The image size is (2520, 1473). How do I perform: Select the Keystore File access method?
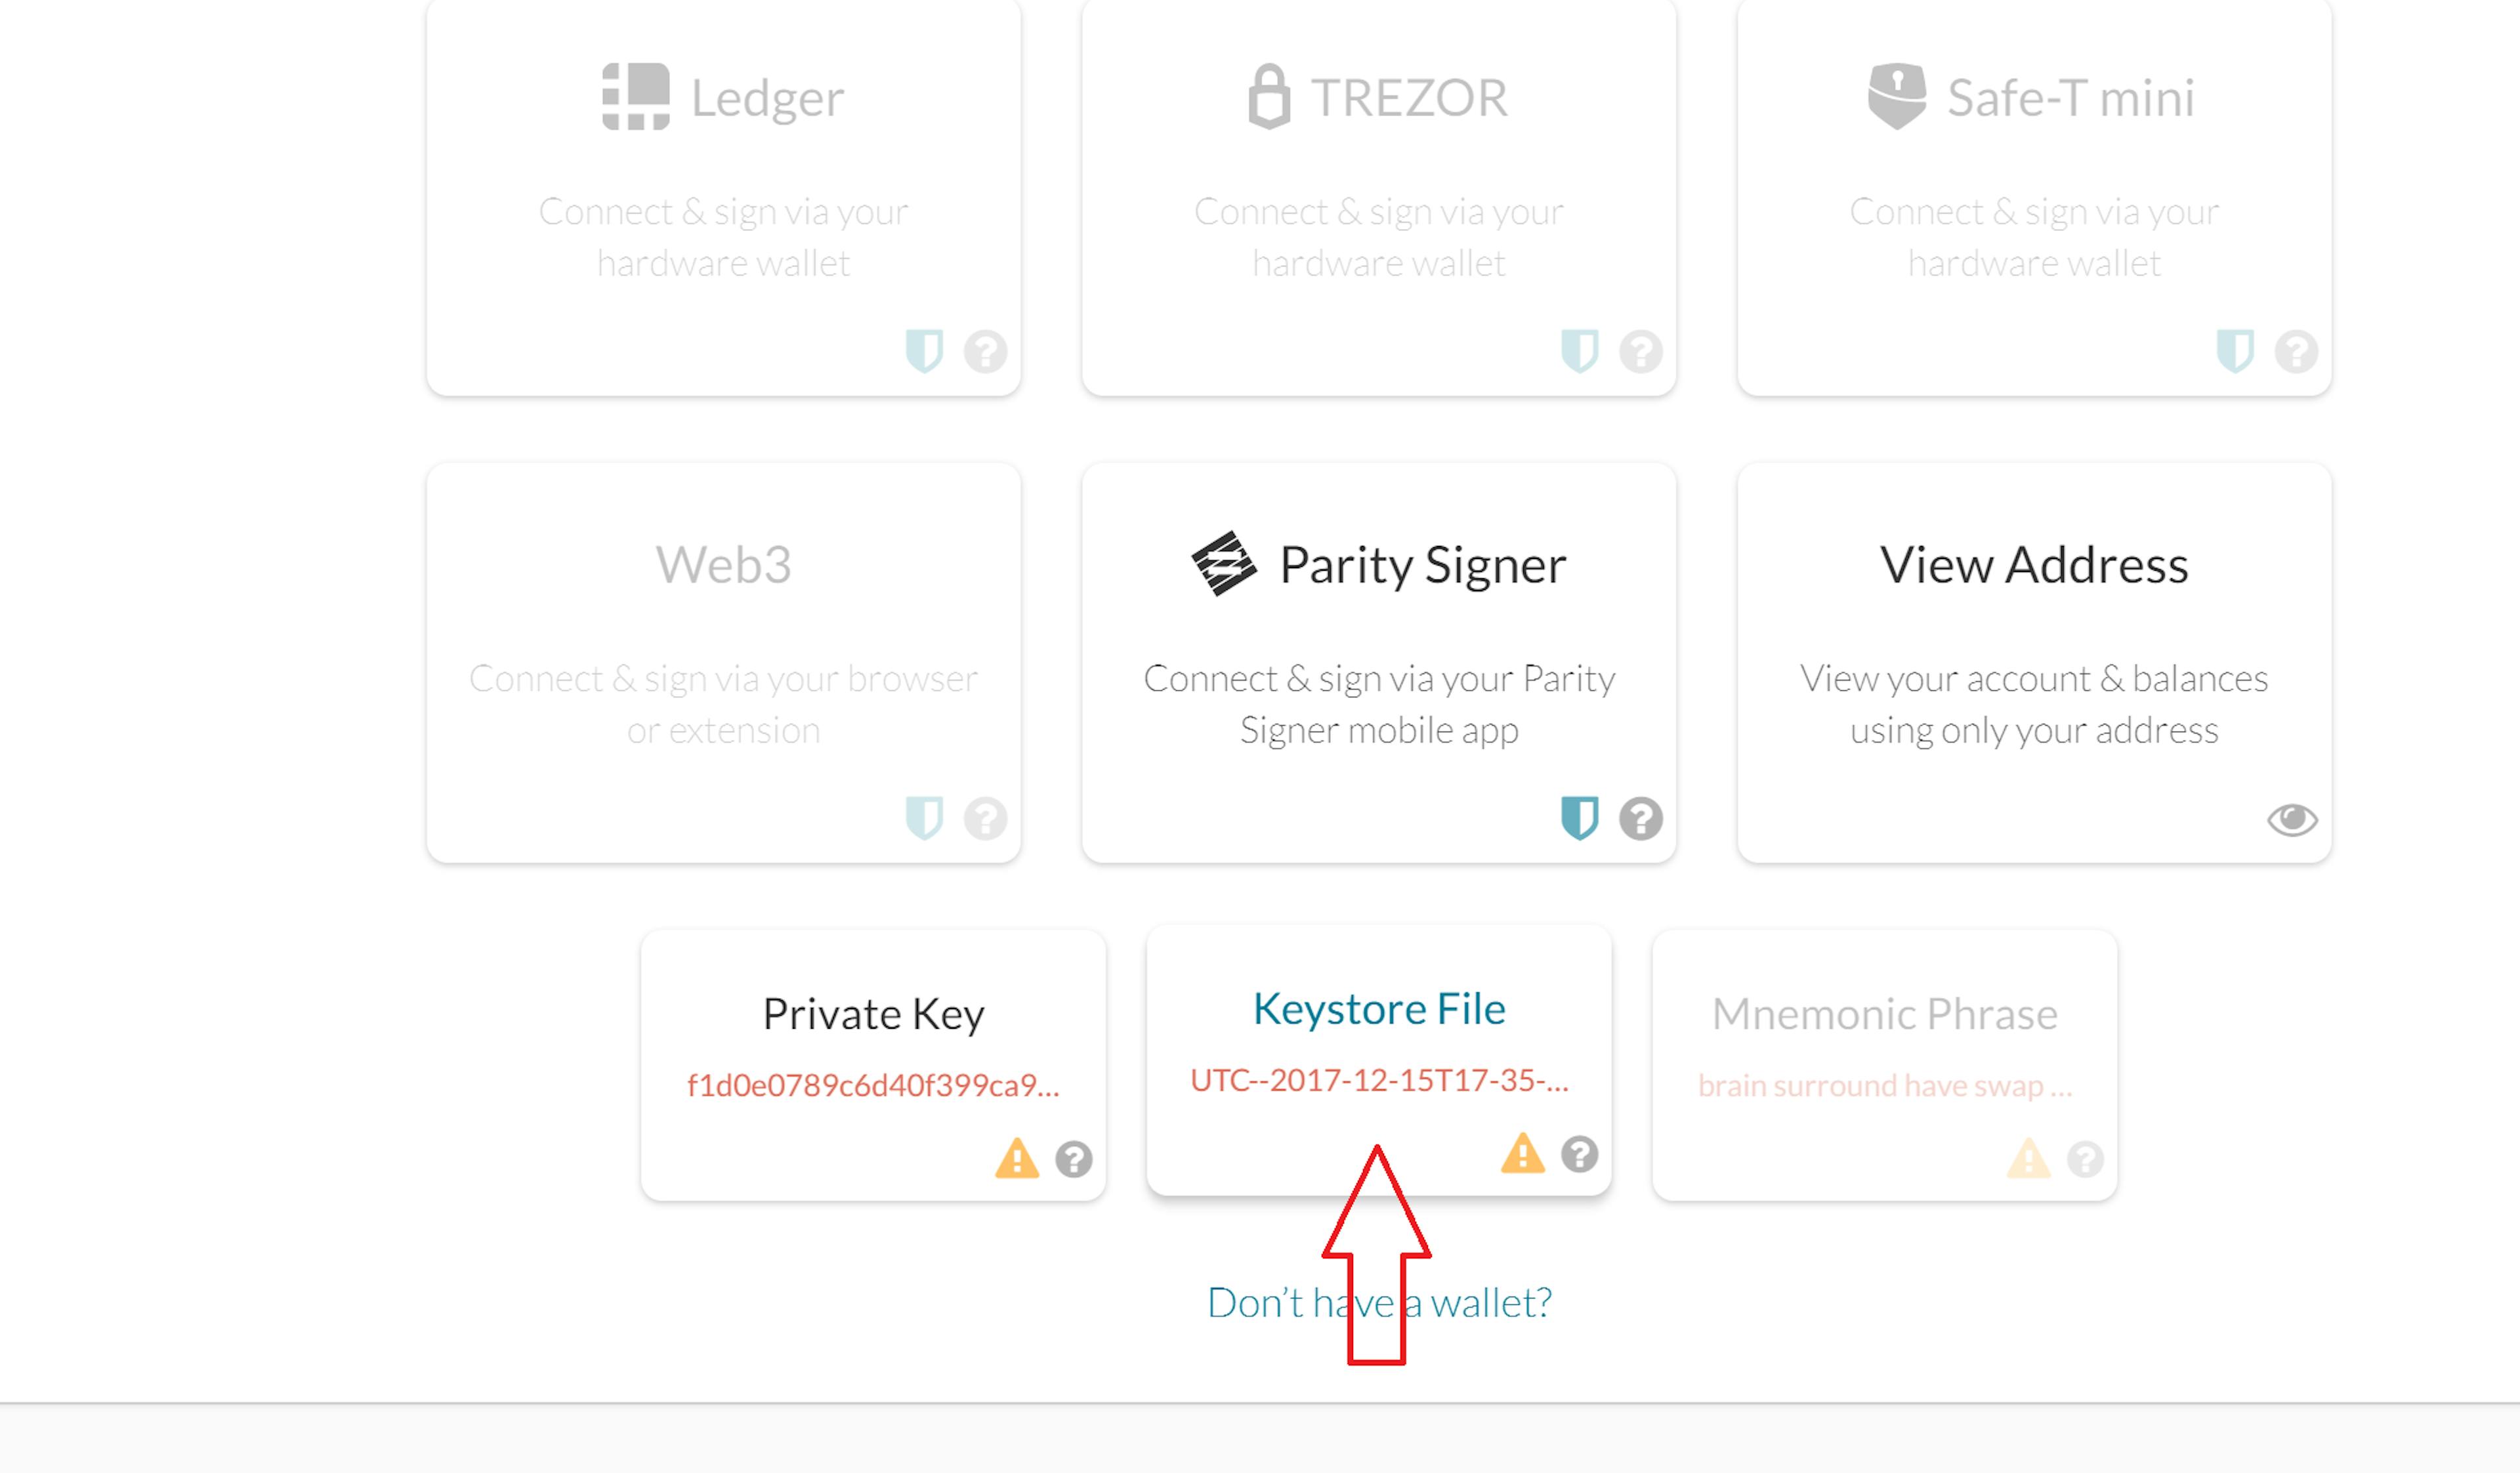pyautogui.click(x=1379, y=1060)
